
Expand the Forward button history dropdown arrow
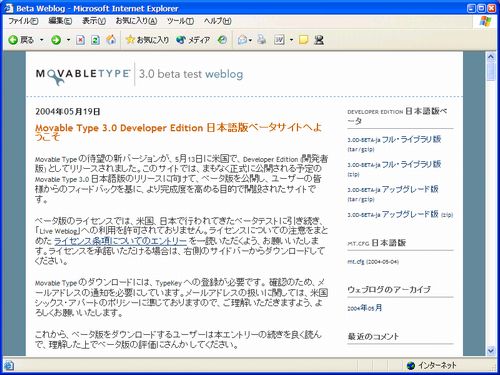(x=68, y=40)
